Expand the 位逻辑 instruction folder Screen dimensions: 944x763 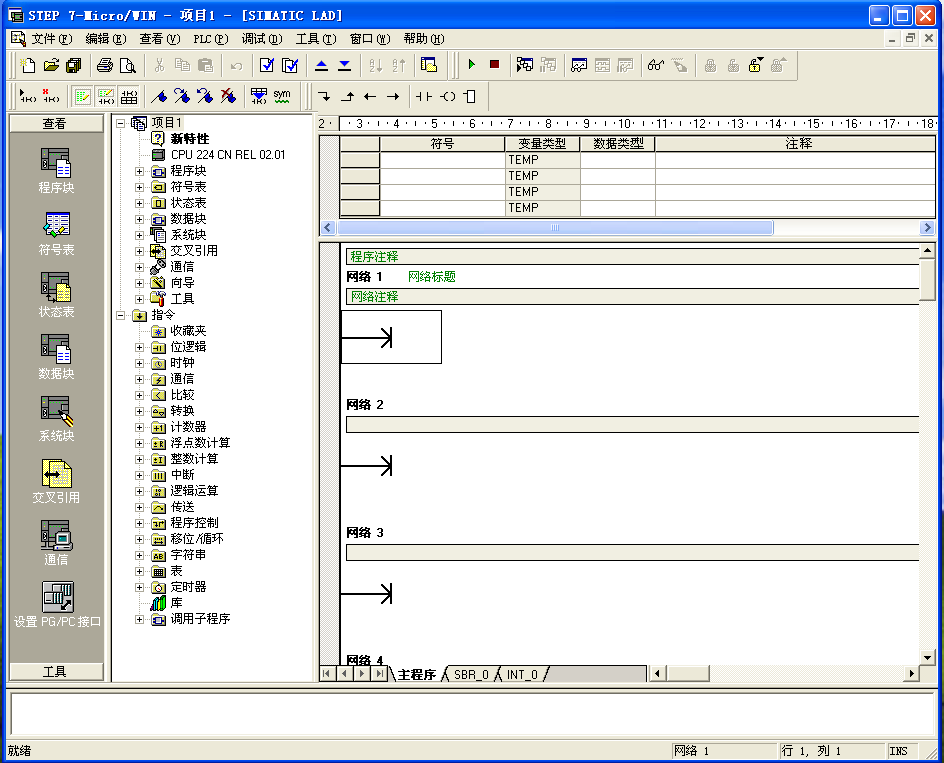(x=139, y=347)
